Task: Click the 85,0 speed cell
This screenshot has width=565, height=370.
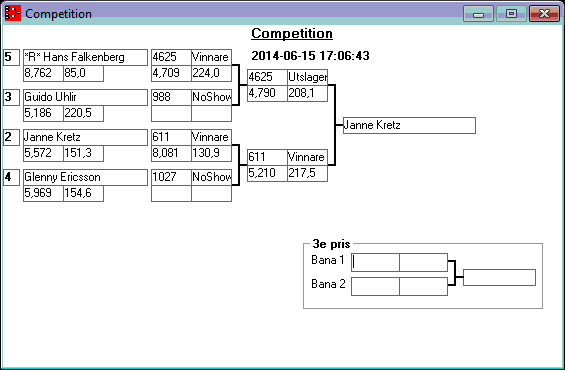Action: [84, 73]
